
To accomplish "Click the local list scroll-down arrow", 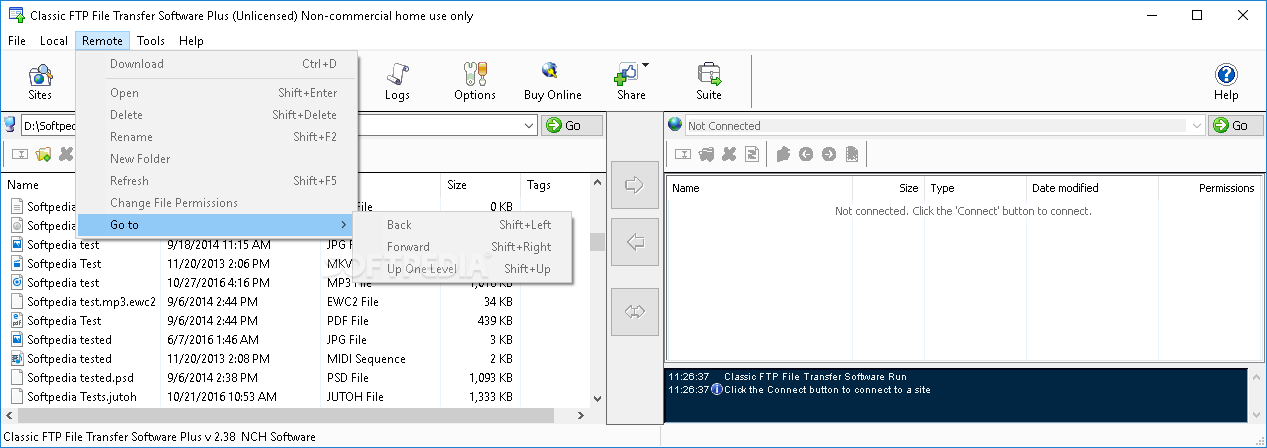I will pos(597,398).
